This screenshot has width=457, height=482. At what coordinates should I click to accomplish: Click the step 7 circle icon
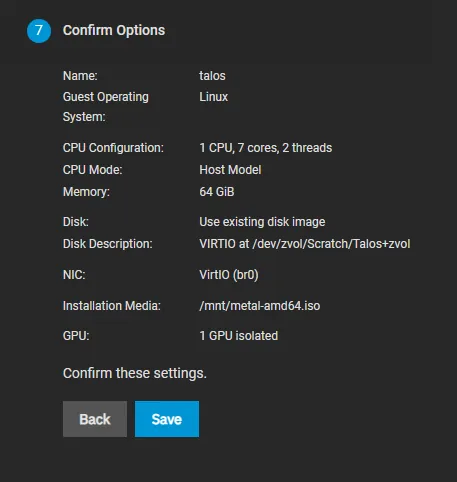tap(39, 31)
